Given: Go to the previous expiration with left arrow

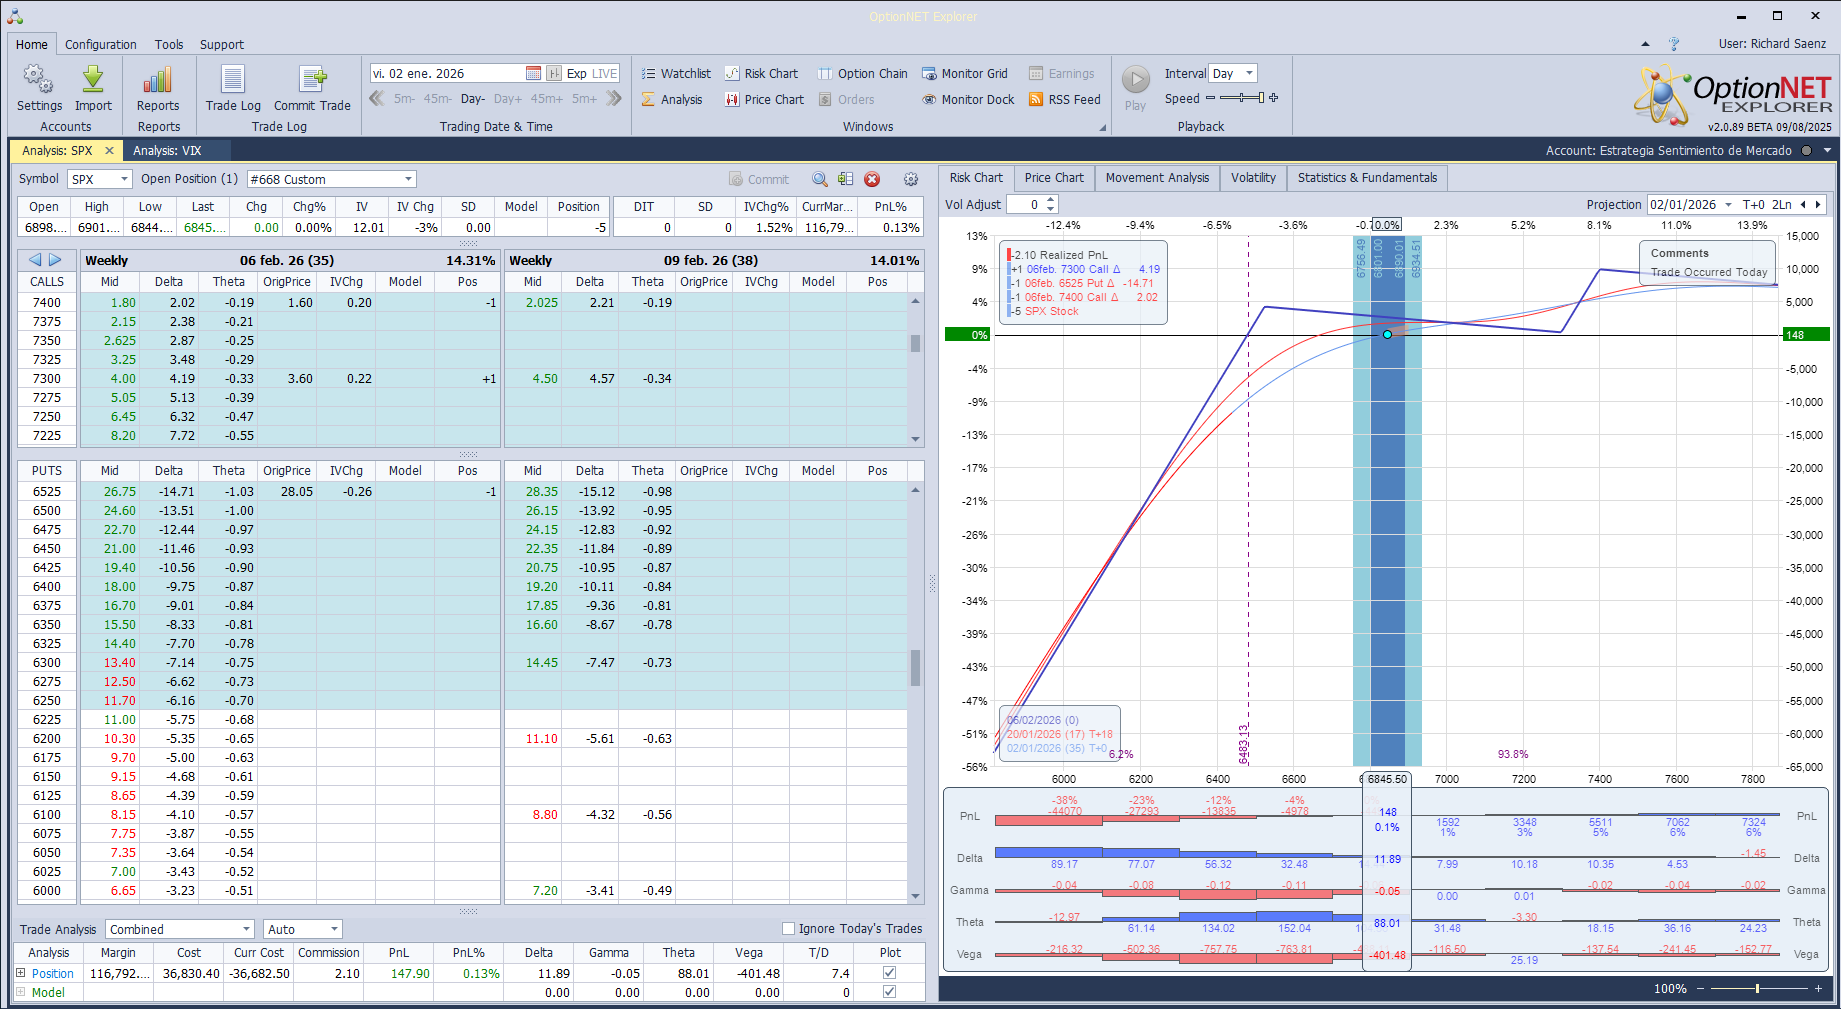Looking at the screenshot, I should pyautogui.click(x=35, y=260).
